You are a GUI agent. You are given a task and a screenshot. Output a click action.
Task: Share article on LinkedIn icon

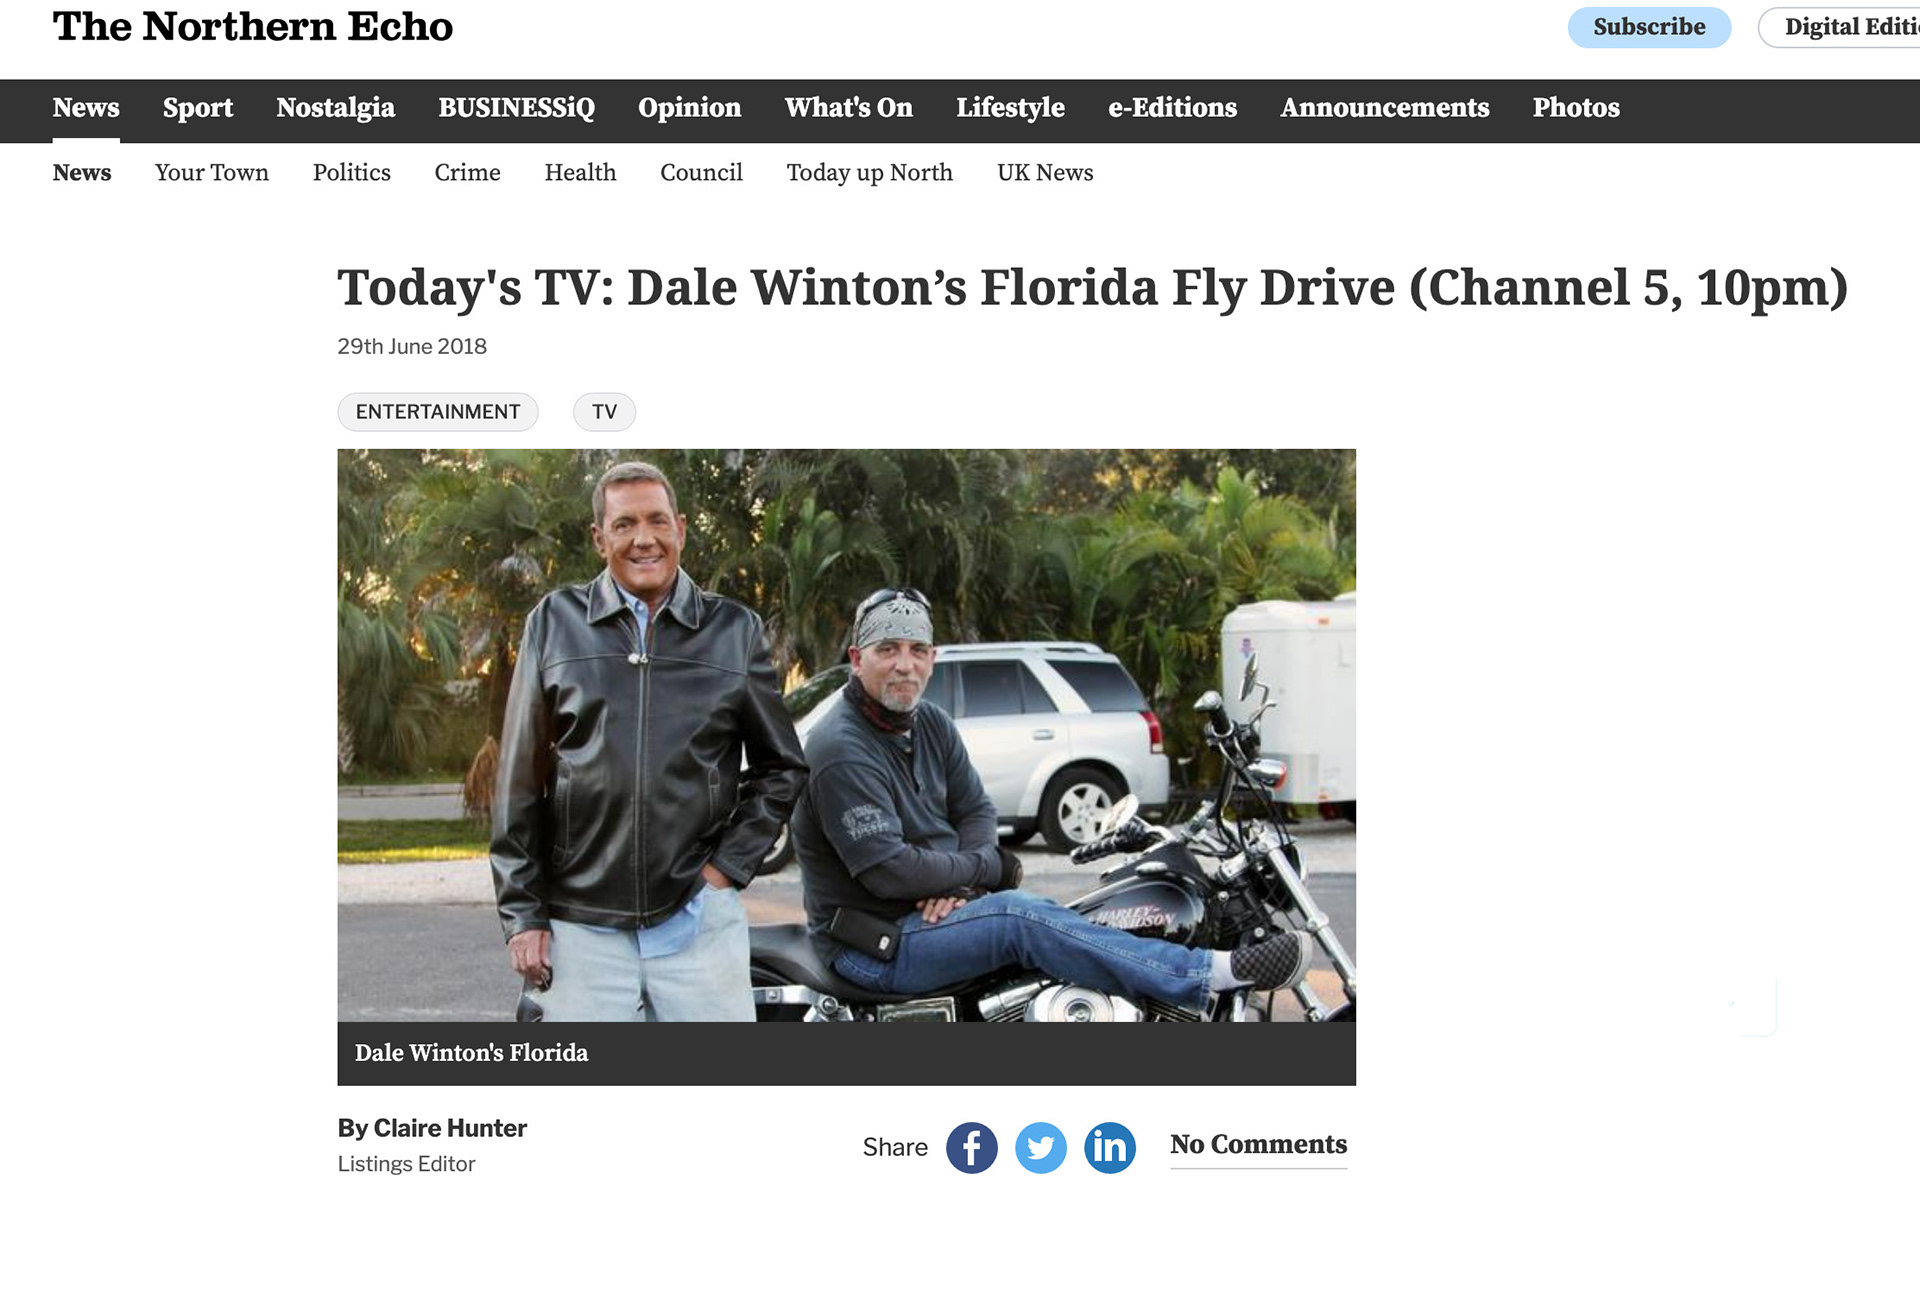pos(1109,1147)
